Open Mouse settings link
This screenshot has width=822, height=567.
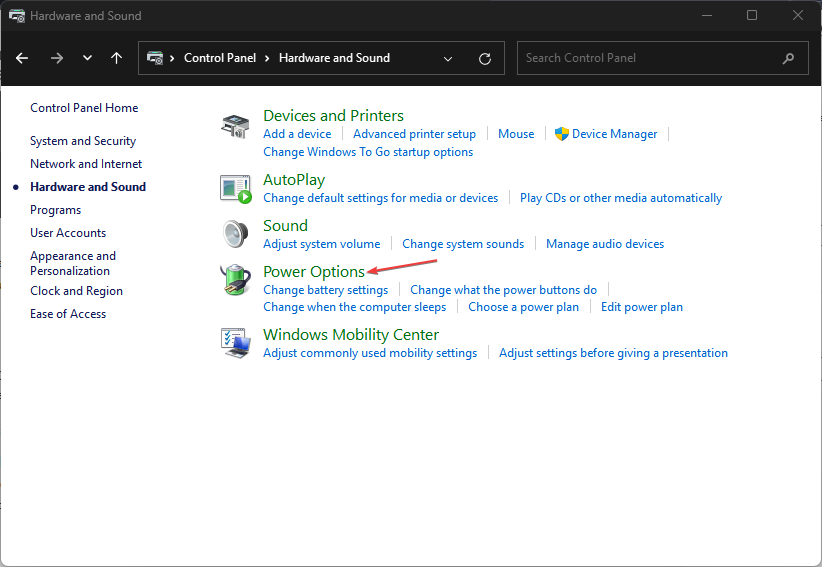coord(516,134)
